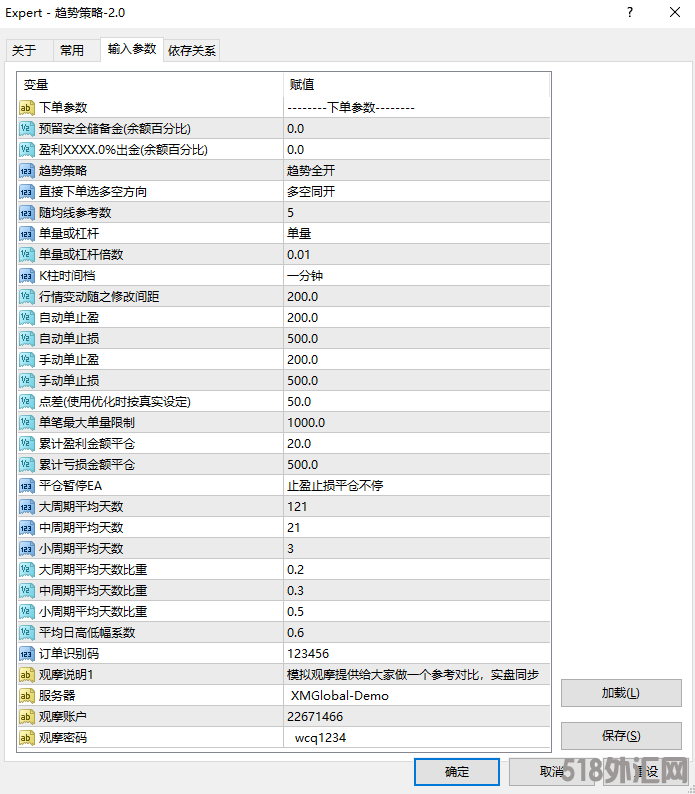Click the icon beside 下单参数 row
This screenshot has width=695, height=794.
(x=27, y=108)
